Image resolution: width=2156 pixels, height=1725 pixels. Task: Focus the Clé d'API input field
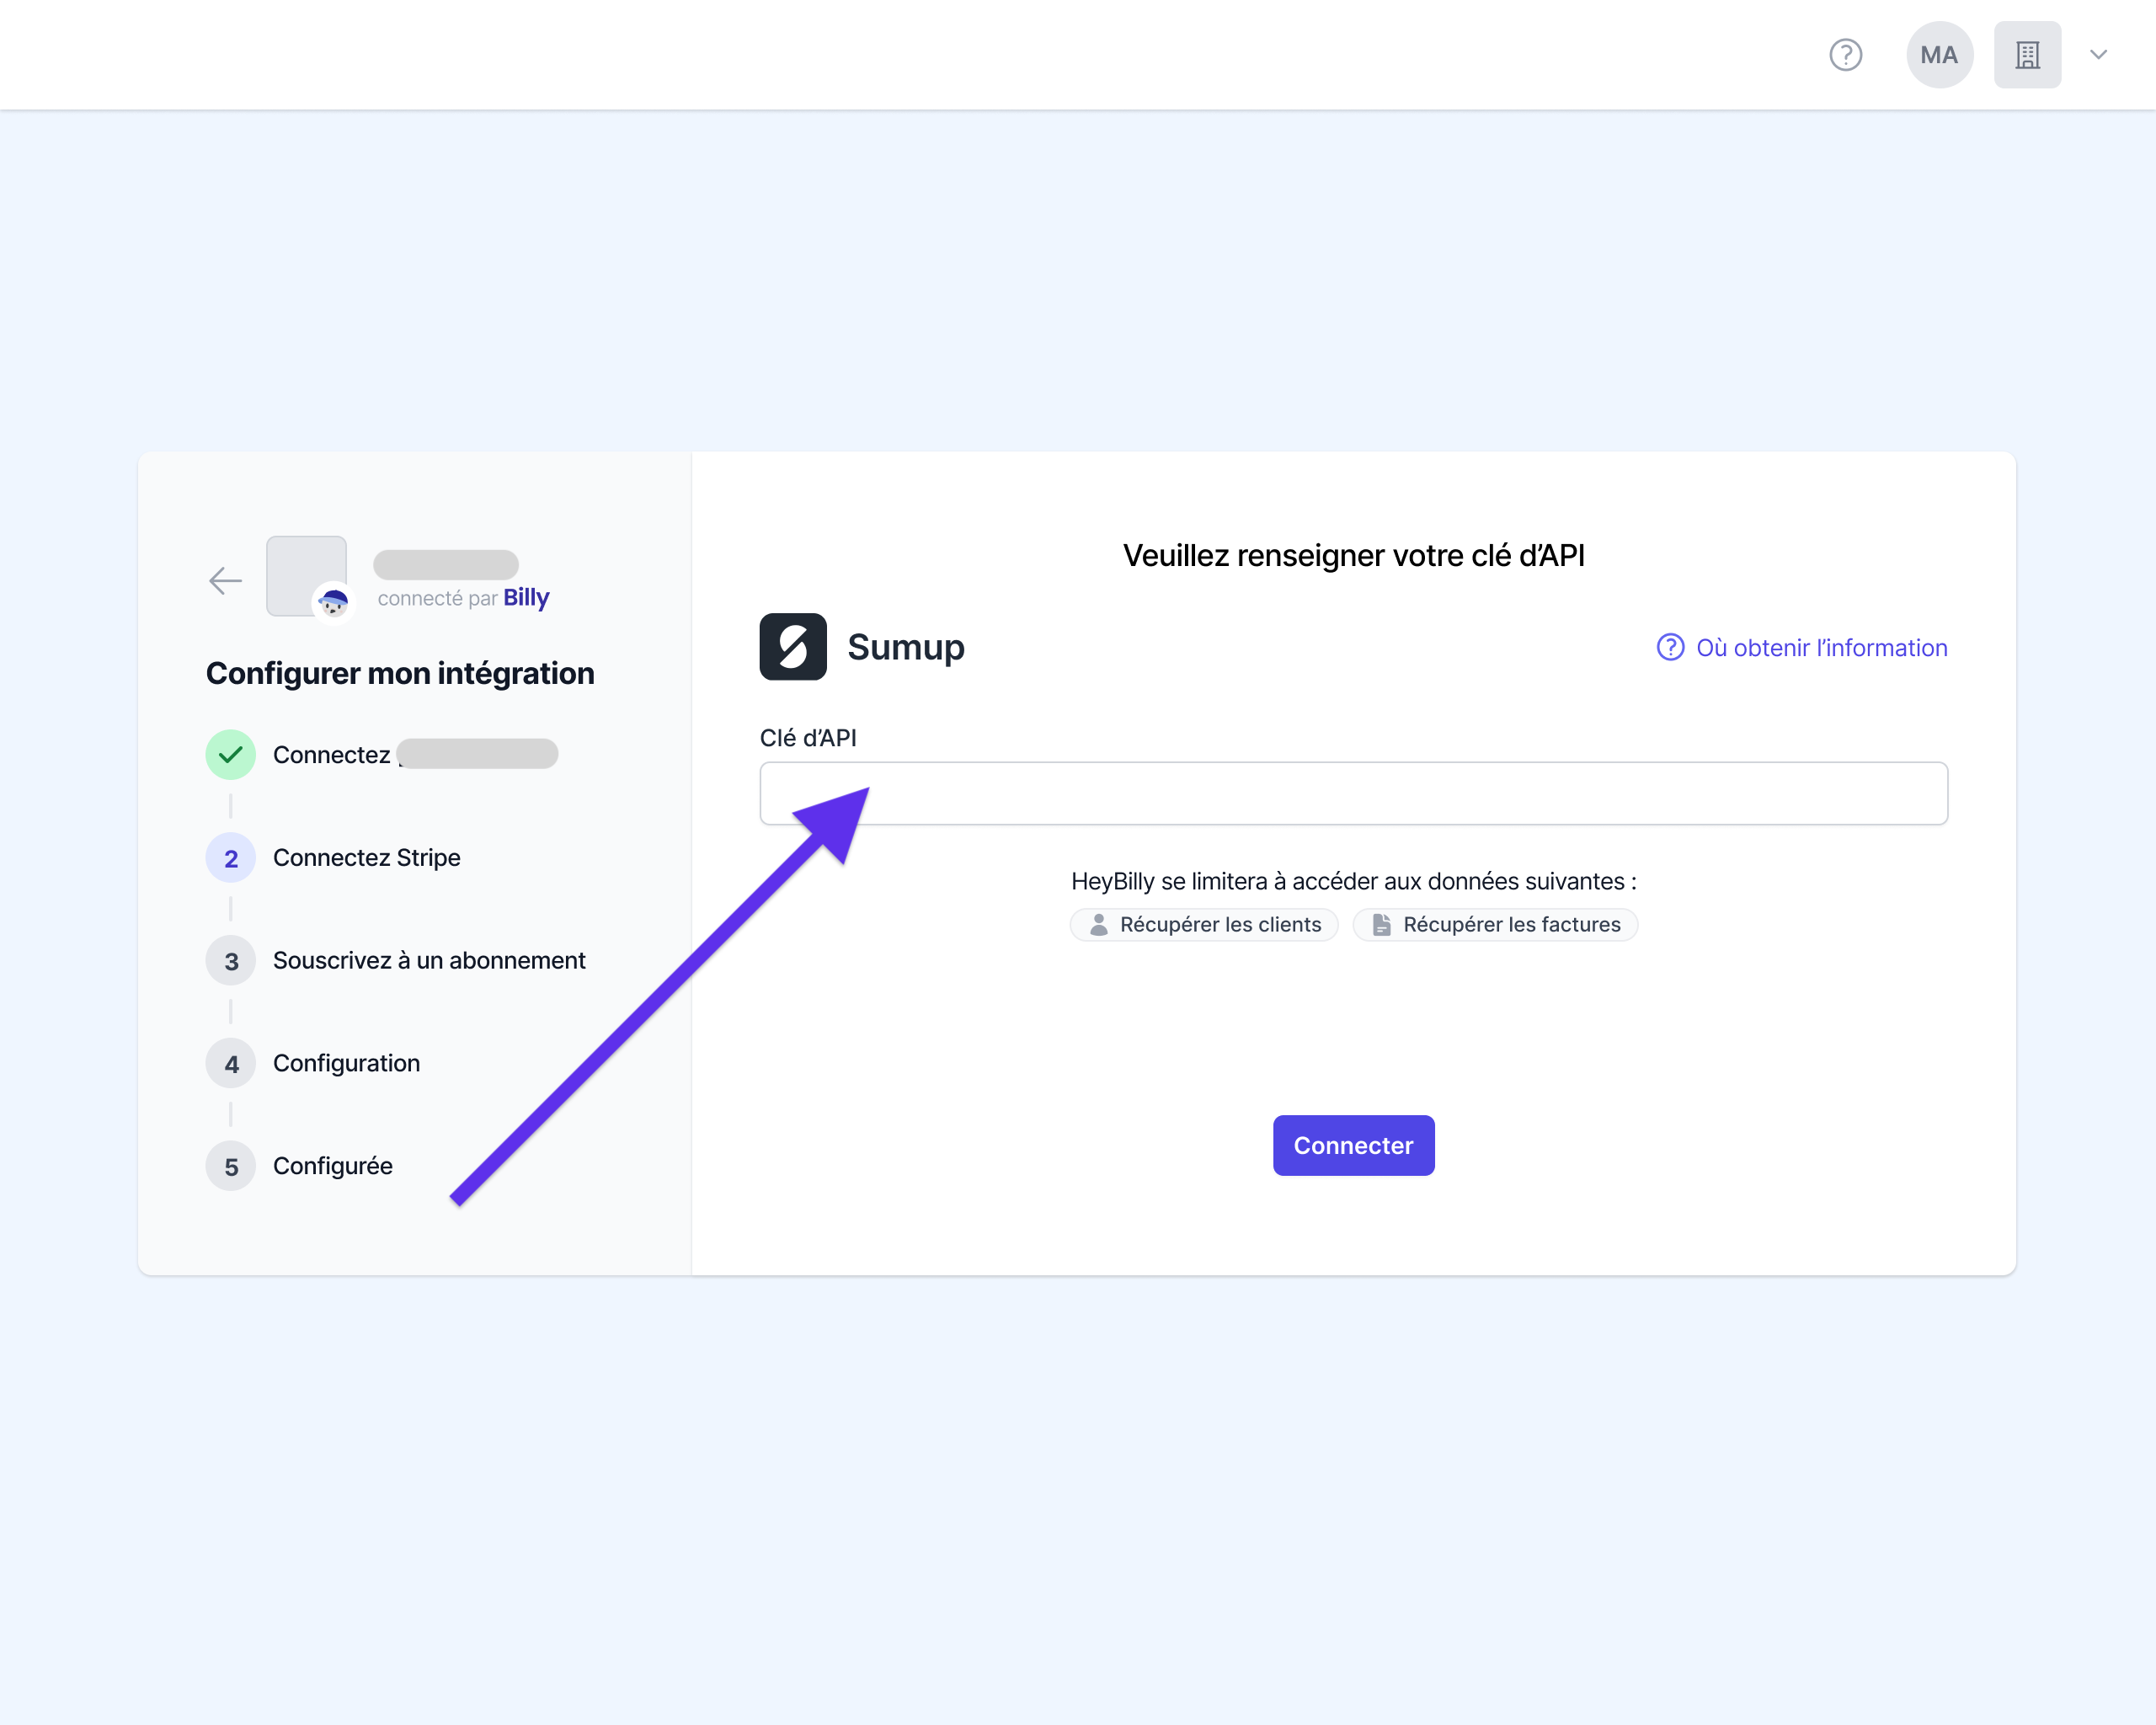(1353, 794)
